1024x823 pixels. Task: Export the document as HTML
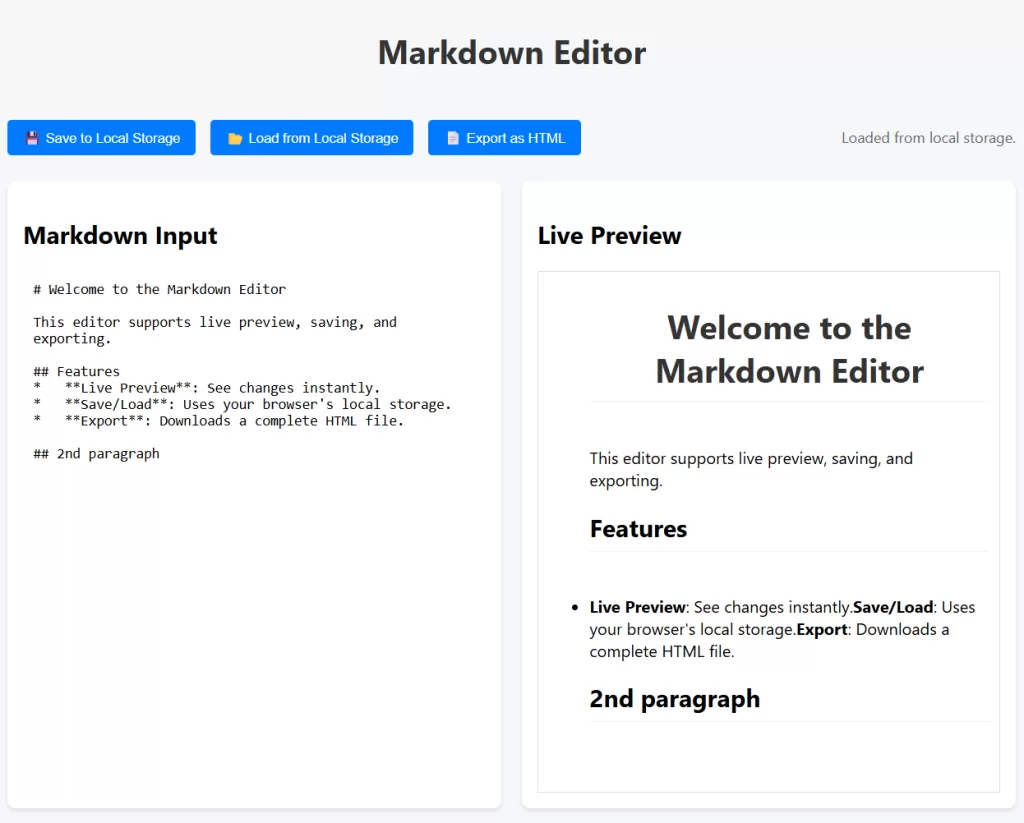pyautogui.click(x=504, y=137)
